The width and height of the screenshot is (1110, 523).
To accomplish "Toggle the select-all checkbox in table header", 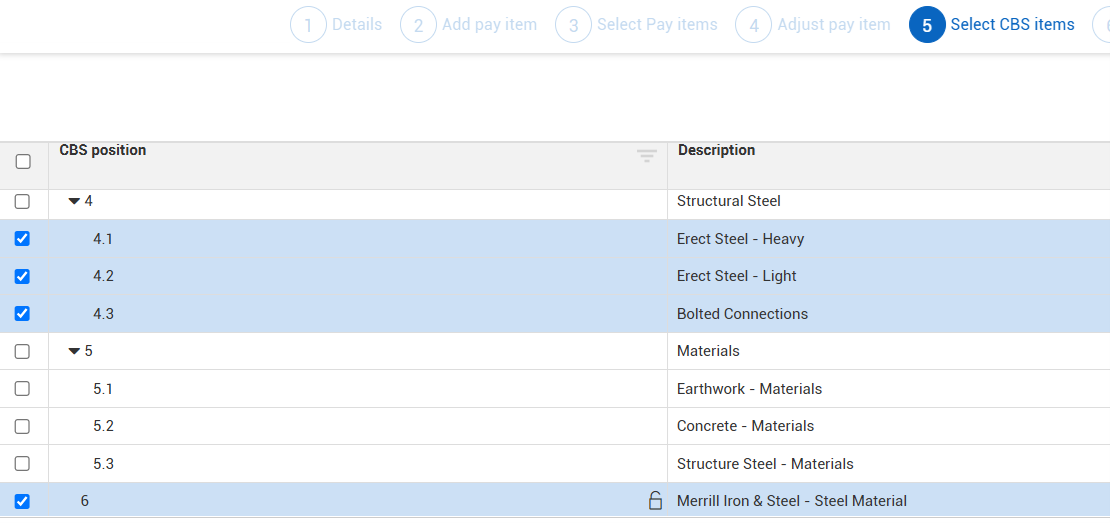I will click(x=23, y=161).
